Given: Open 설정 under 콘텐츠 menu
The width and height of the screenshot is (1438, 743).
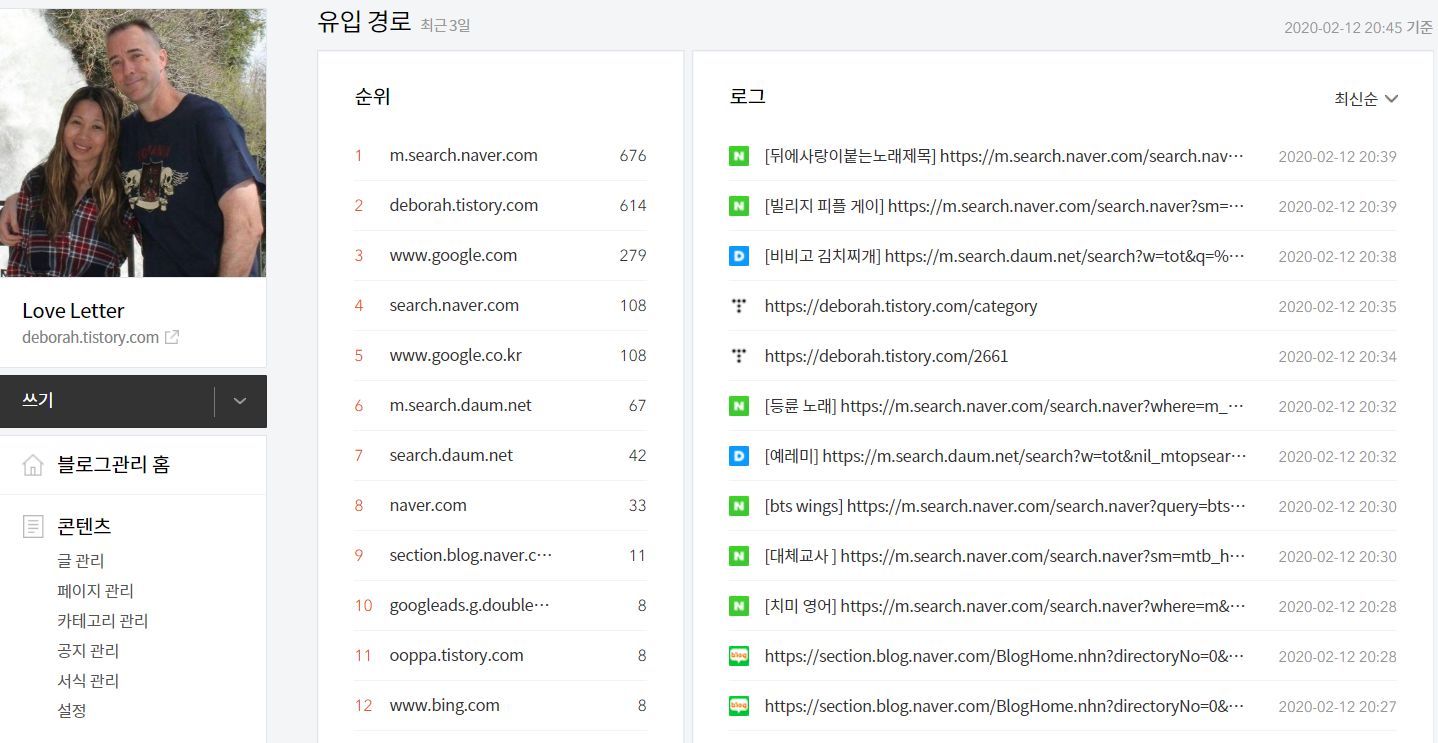Looking at the screenshot, I should (x=72, y=711).
